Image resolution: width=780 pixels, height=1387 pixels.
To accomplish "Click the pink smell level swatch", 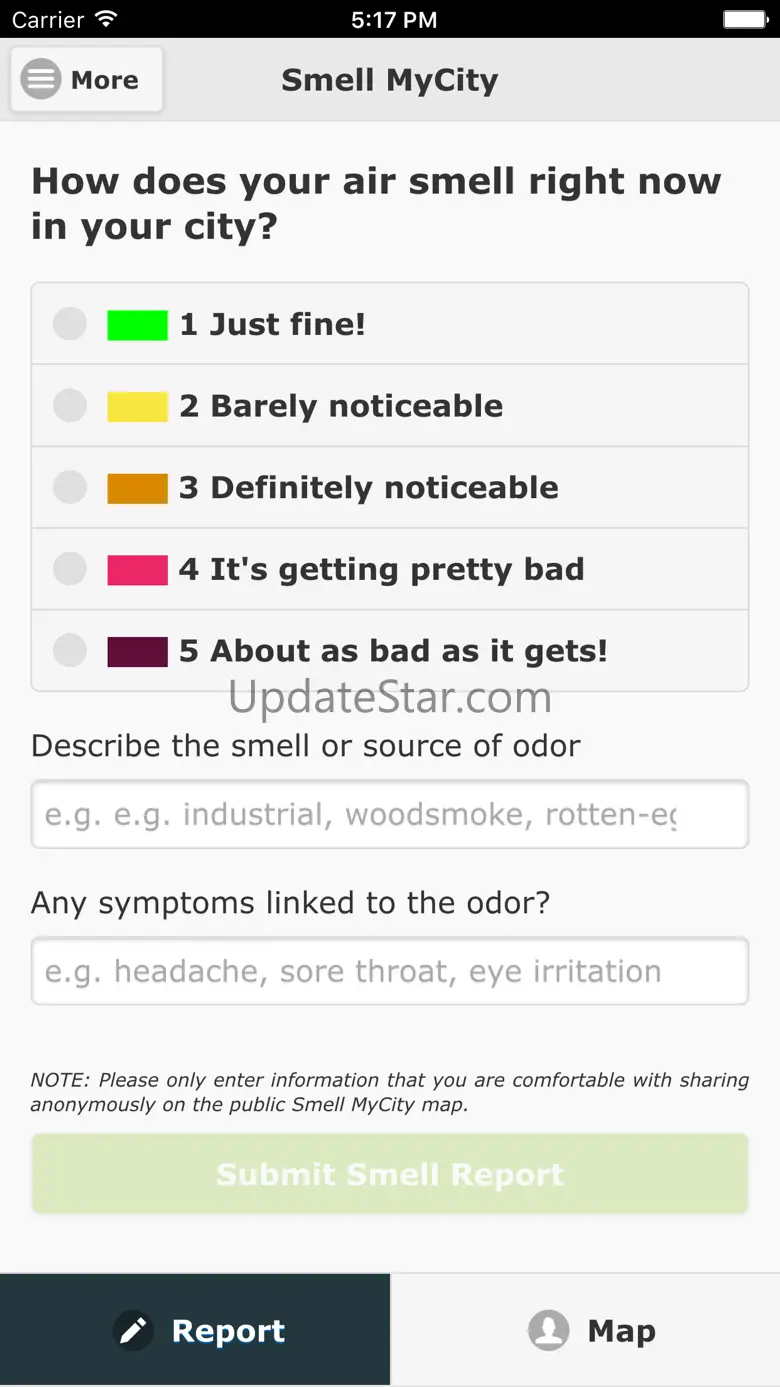I will [137, 570].
